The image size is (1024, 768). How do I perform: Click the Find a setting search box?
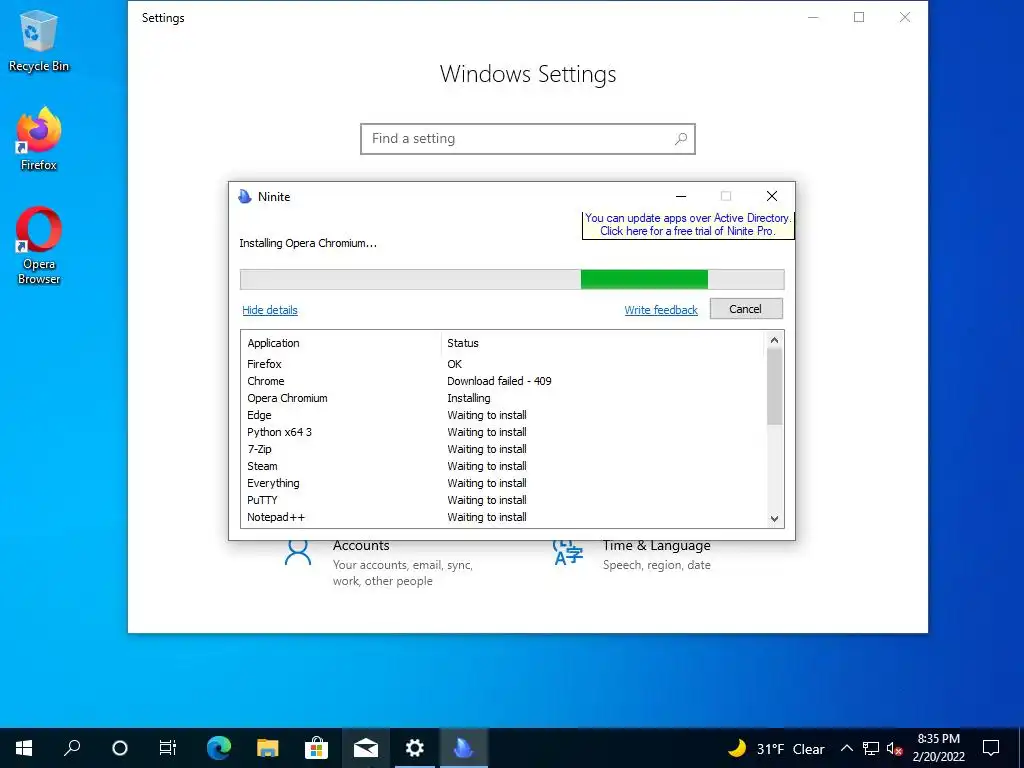(x=528, y=139)
